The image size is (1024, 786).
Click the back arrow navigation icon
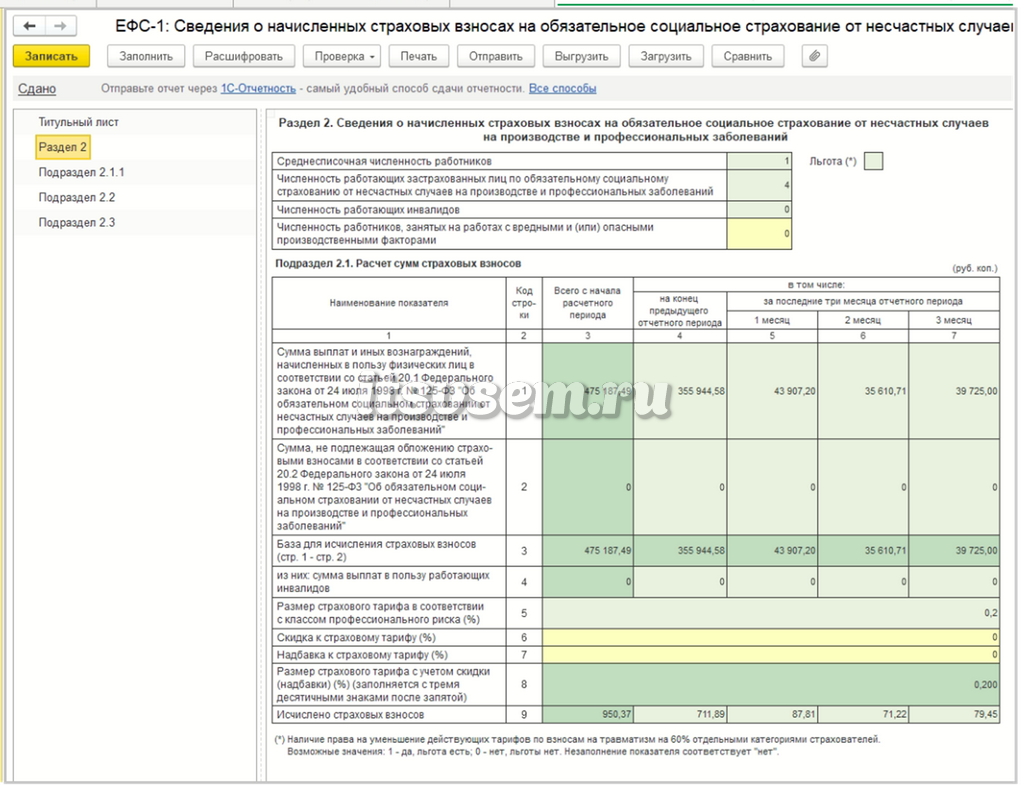tap(29, 26)
